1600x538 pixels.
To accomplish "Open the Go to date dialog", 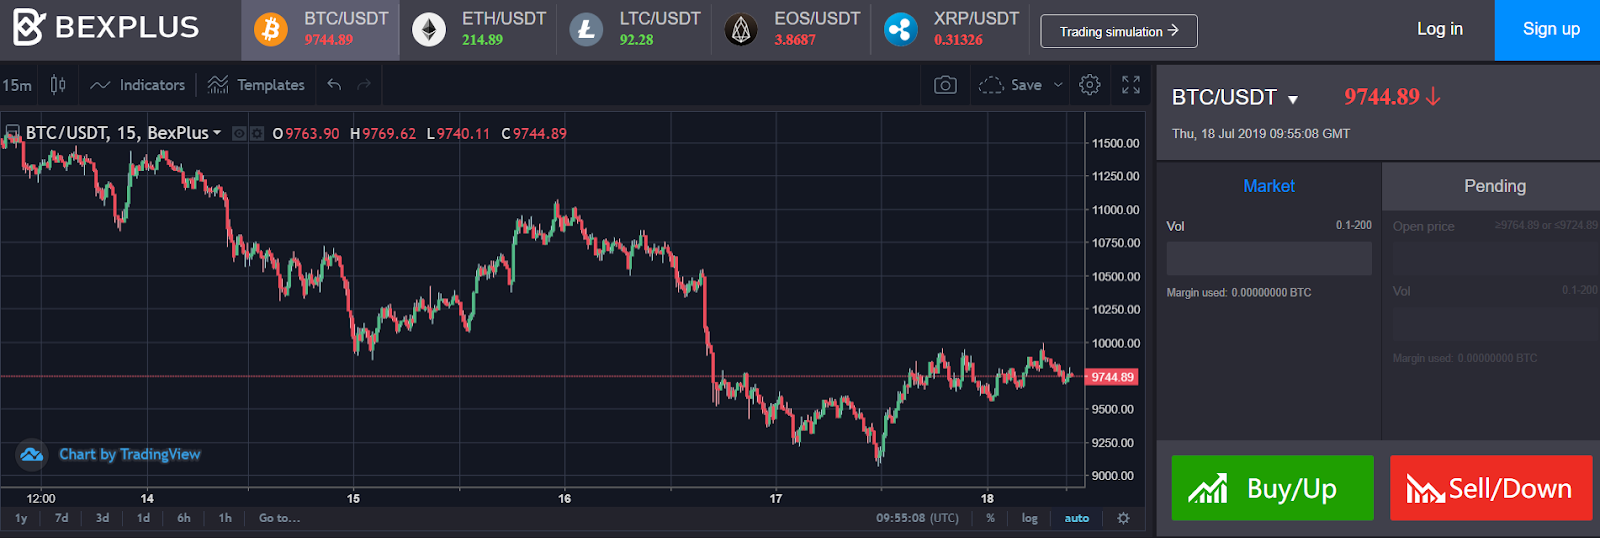I will point(279,518).
